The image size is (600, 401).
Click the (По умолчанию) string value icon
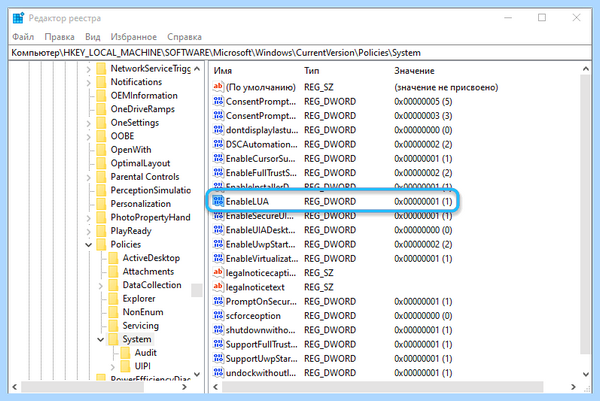coord(218,87)
